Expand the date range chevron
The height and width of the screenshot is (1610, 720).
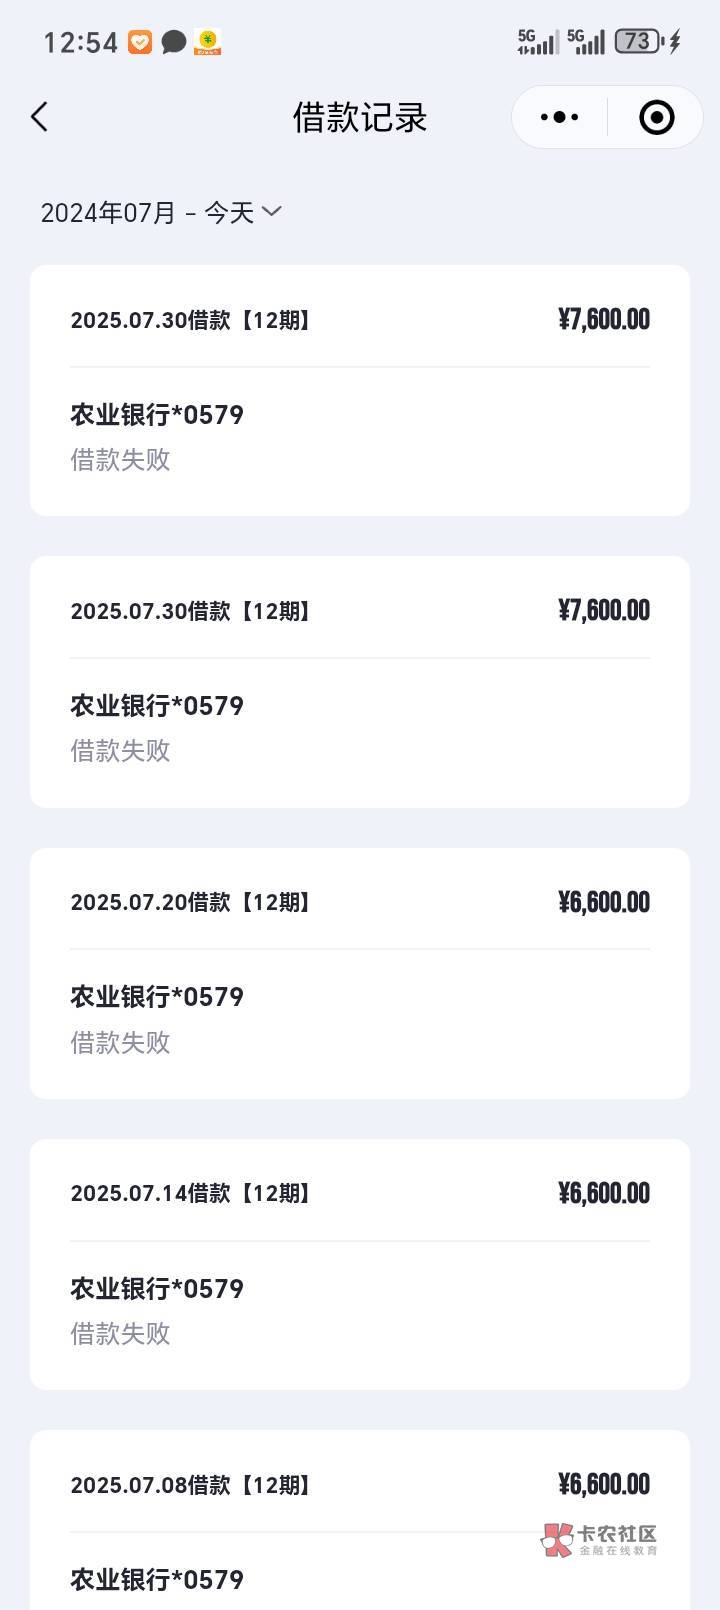click(x=271, y=211)
